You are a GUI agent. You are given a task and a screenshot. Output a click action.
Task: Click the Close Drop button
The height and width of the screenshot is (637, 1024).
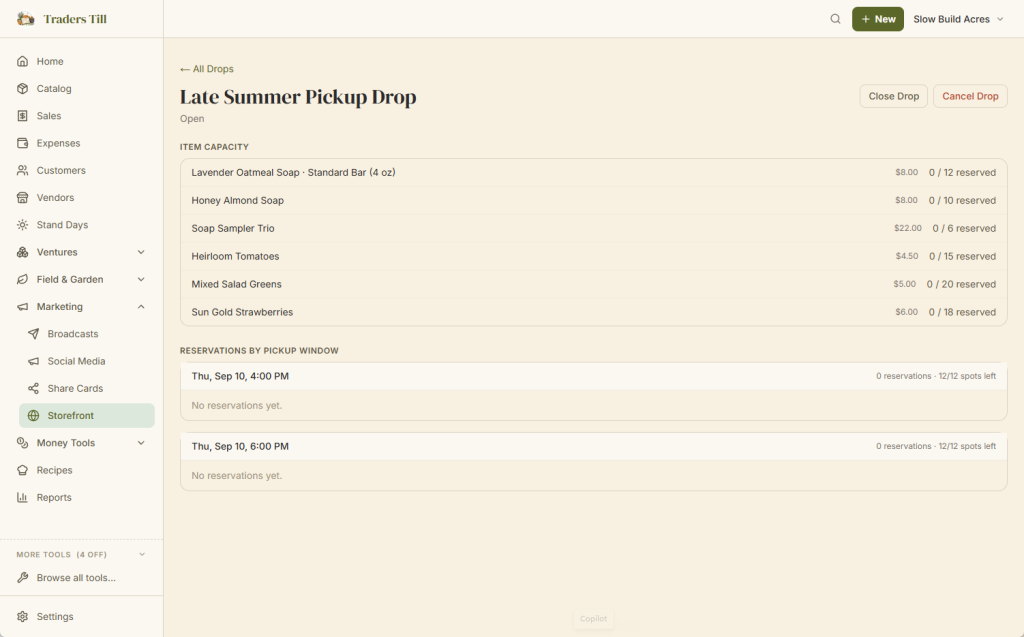(x=893, y=96)
